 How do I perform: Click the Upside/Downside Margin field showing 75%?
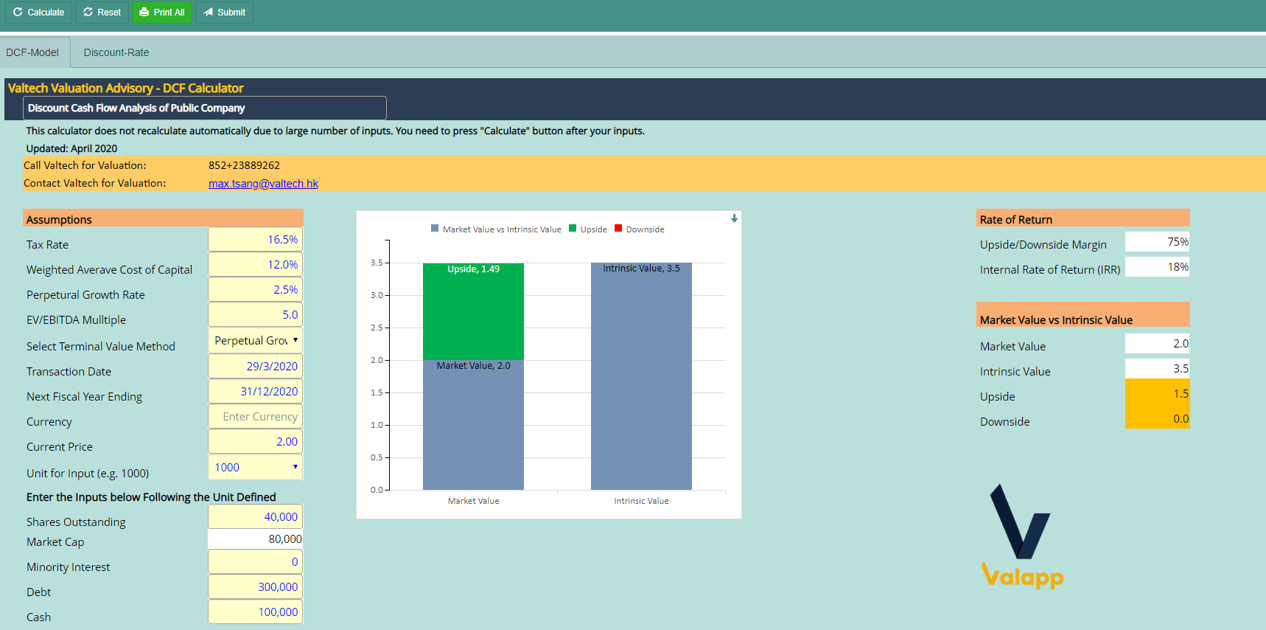click(1157, 241)
